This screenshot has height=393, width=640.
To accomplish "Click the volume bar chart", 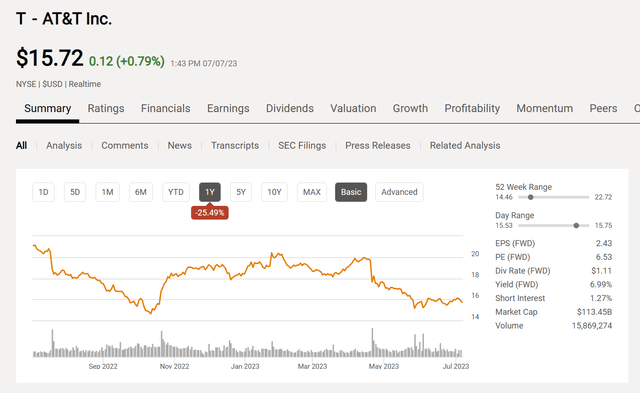I will [x=248, y=343].
